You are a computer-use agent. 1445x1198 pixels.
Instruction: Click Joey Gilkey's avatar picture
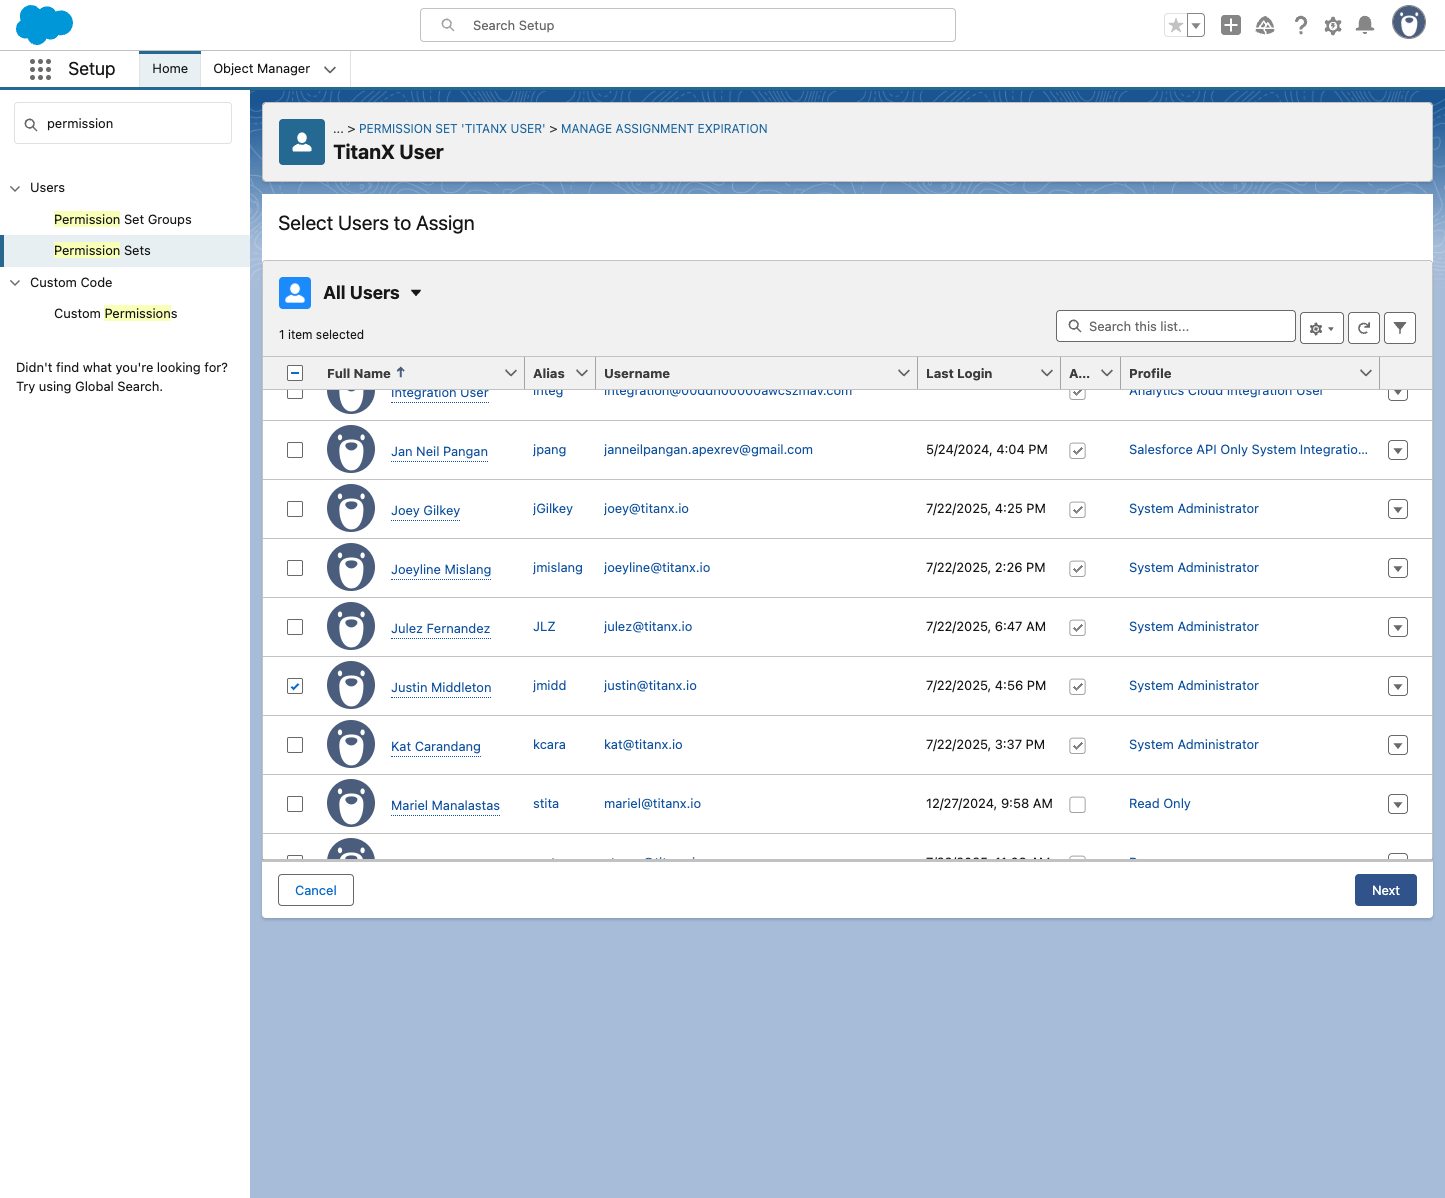pyautogui.click(x=351, y=509)
